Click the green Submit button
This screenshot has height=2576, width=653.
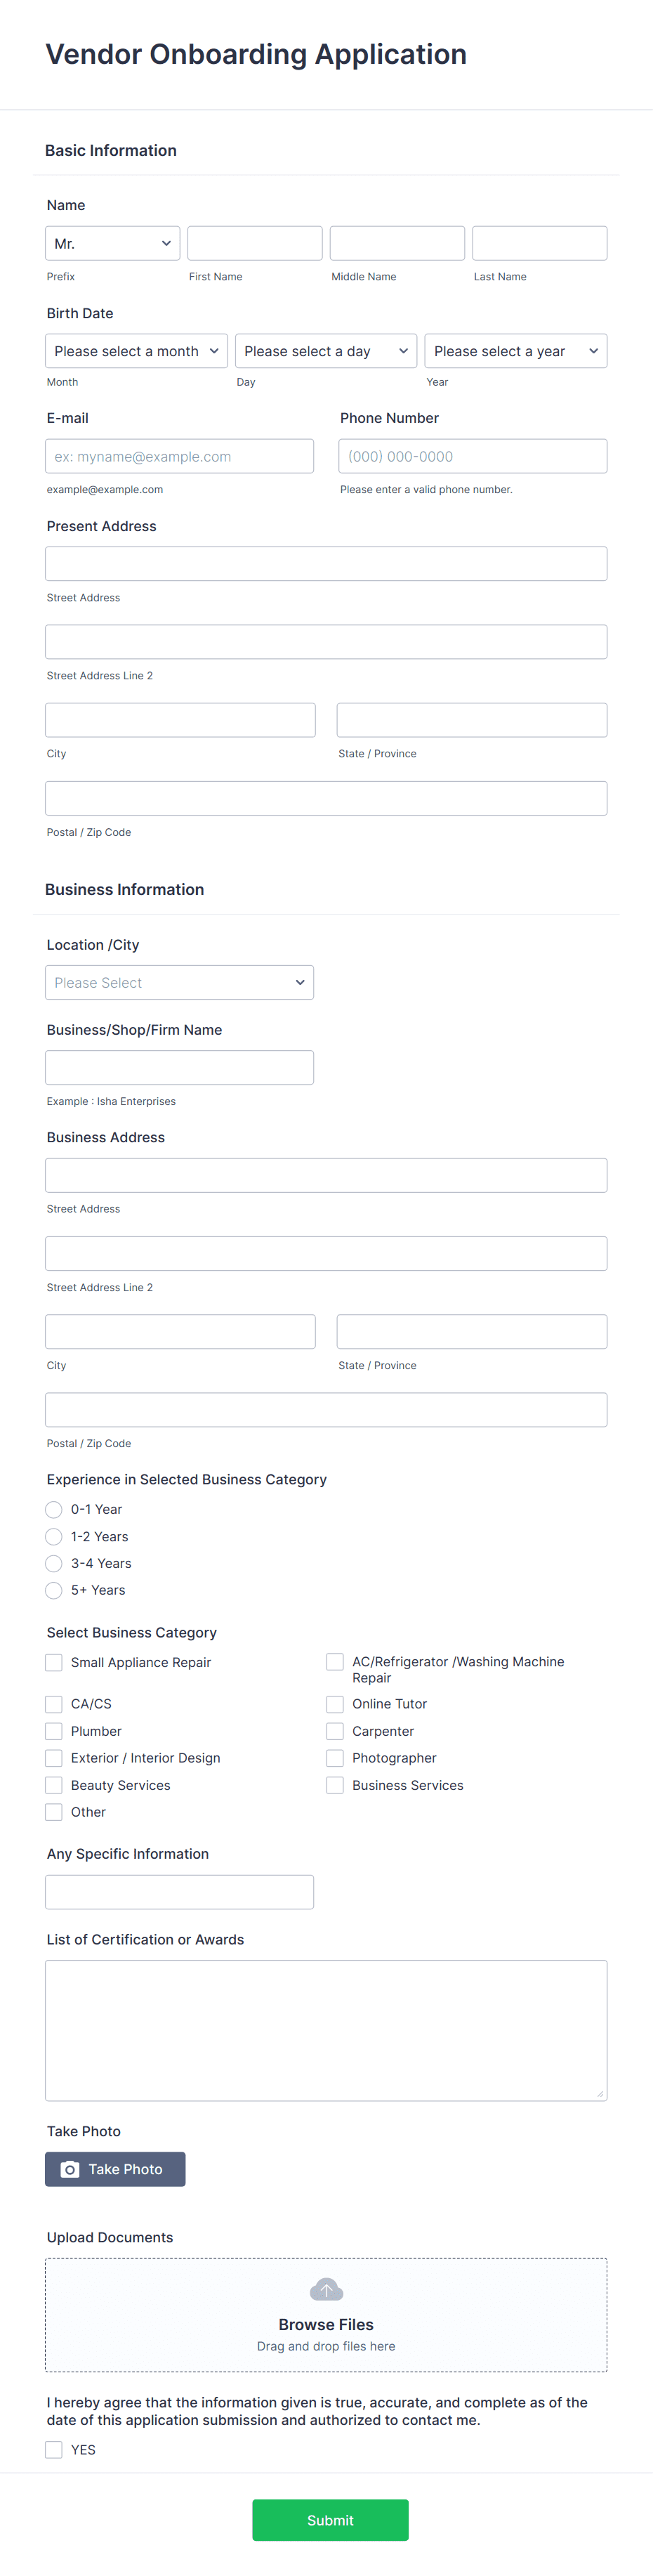coord(330,2520)
